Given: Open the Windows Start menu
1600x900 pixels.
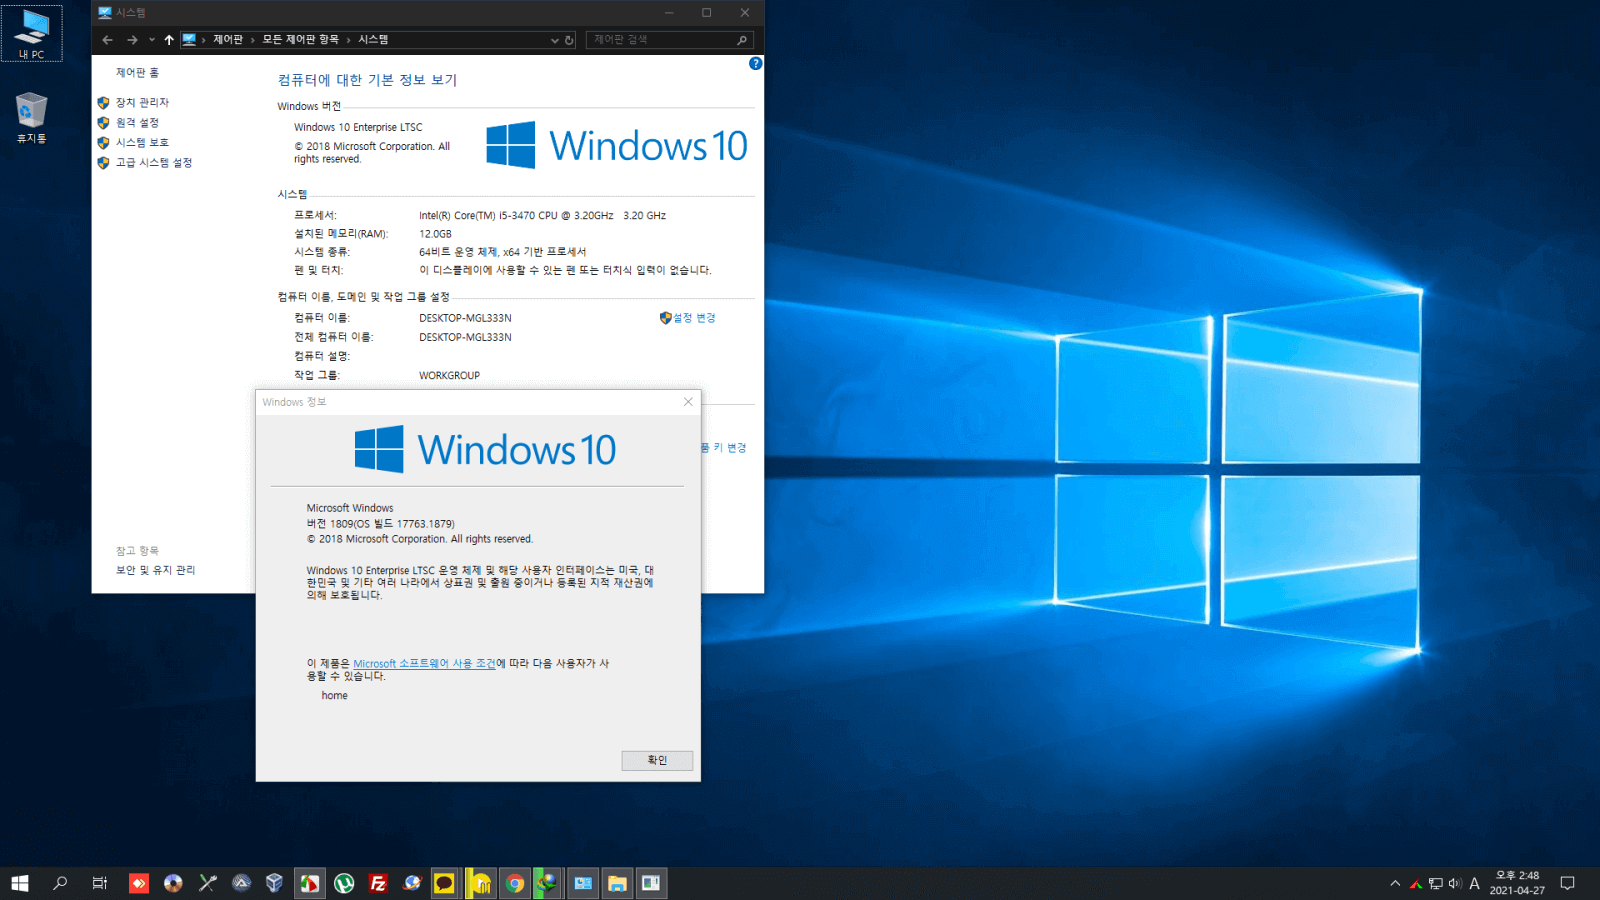Looking at the screenshot, I should tap(20, 883).
